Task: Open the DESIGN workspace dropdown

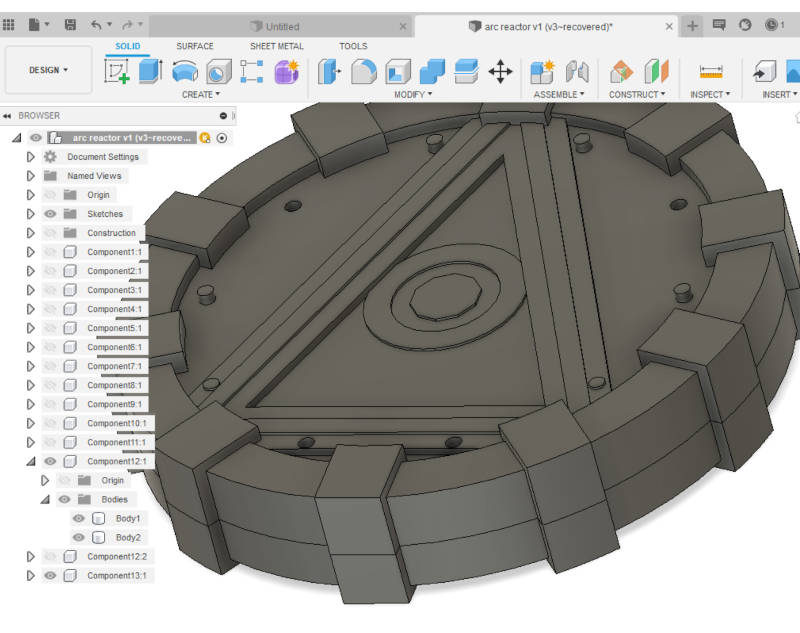Action: [48, 70]
